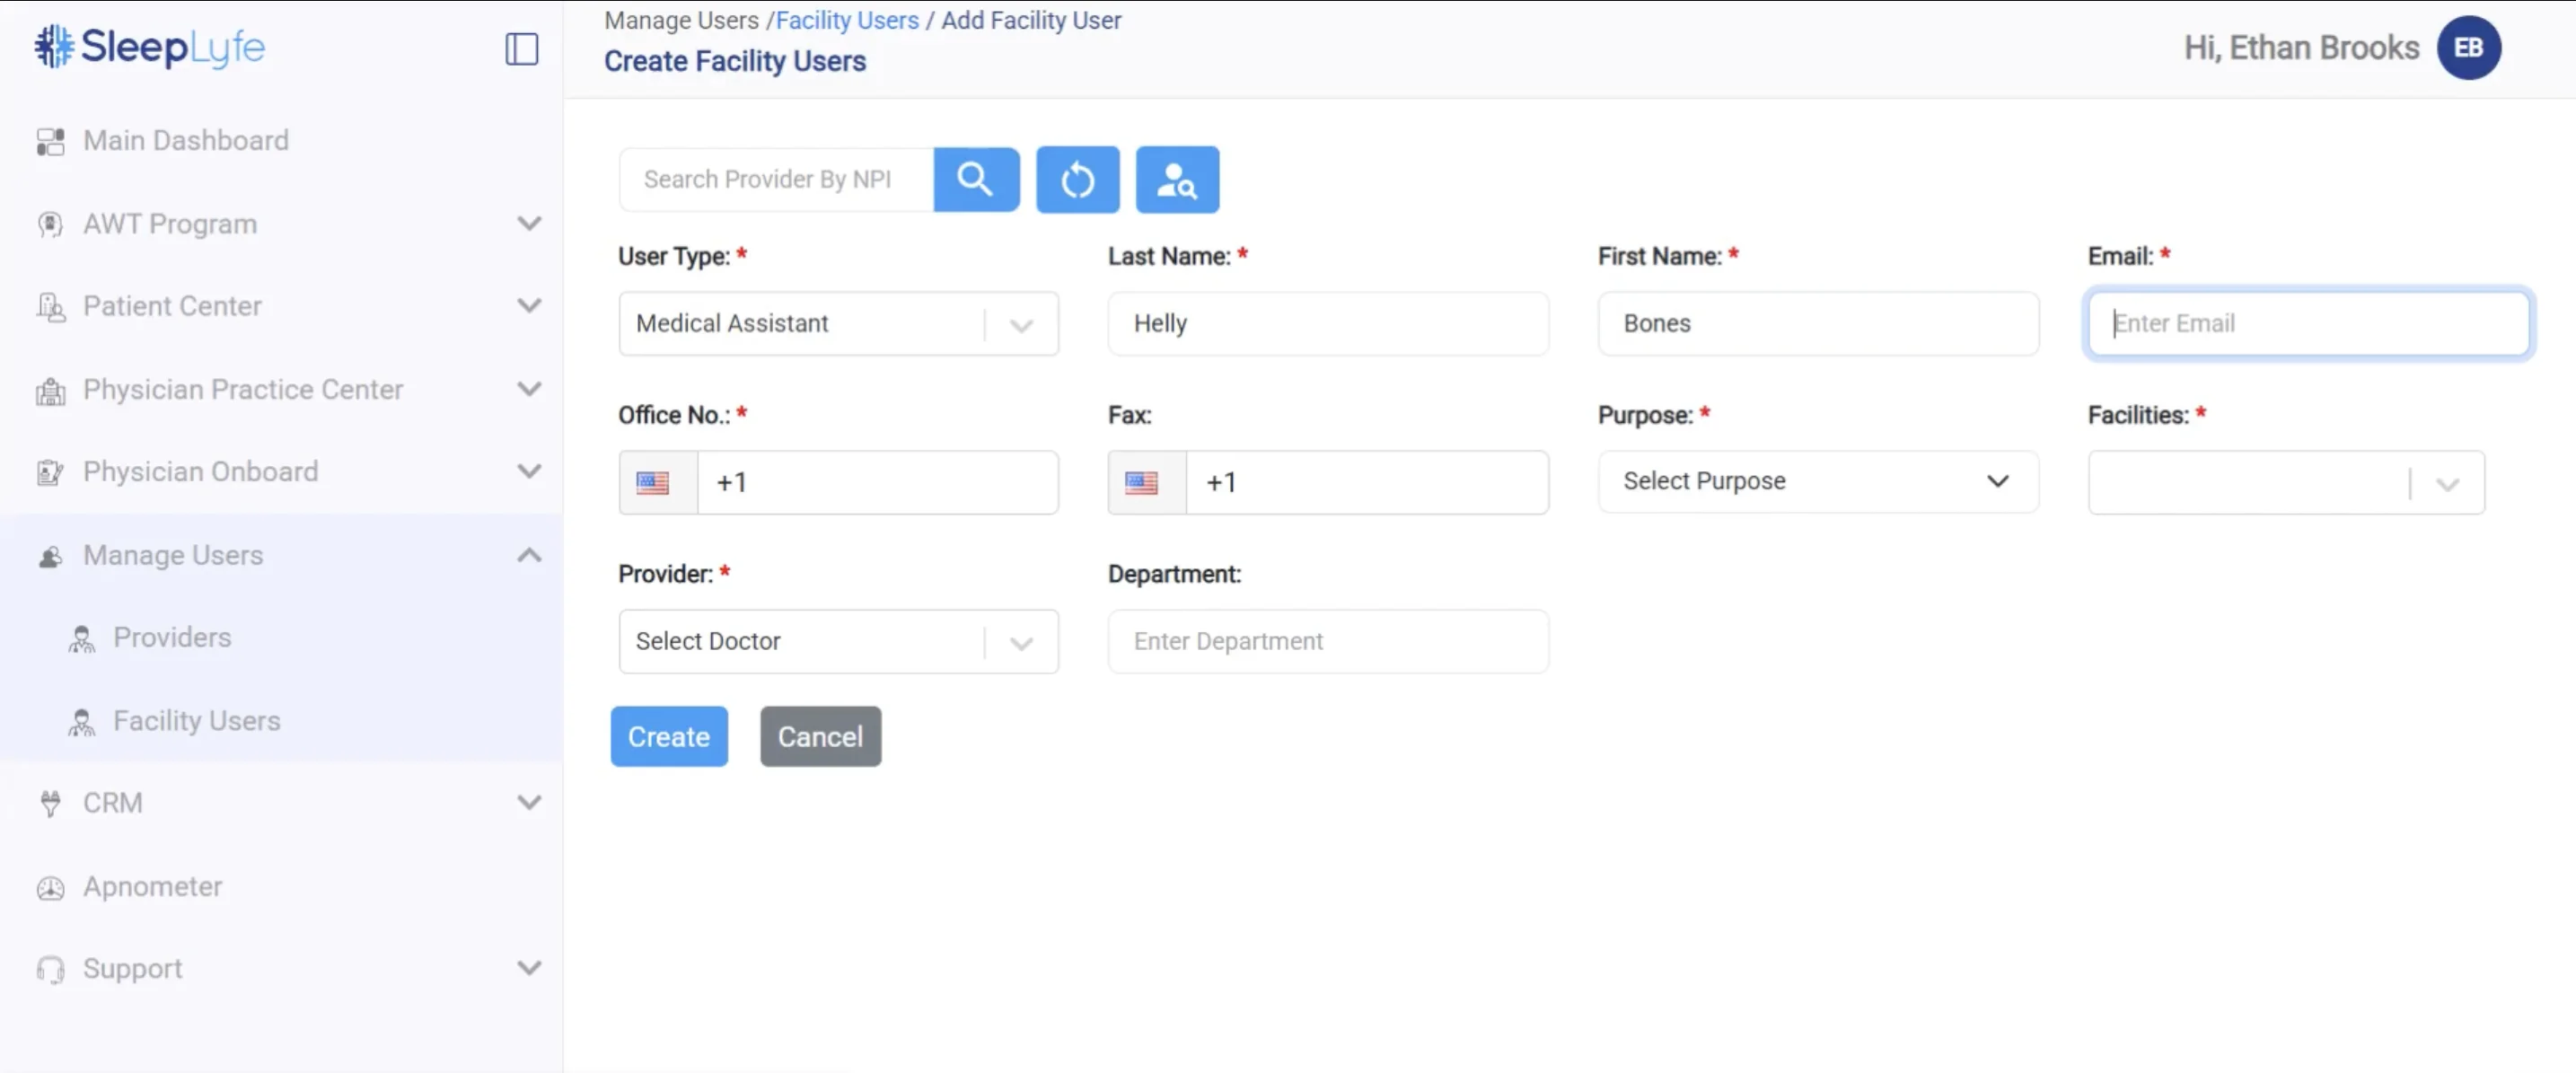This screenshot has height=1073, width=2576.
Task: Open Providers in the sidebar
Action: (172, 638)
